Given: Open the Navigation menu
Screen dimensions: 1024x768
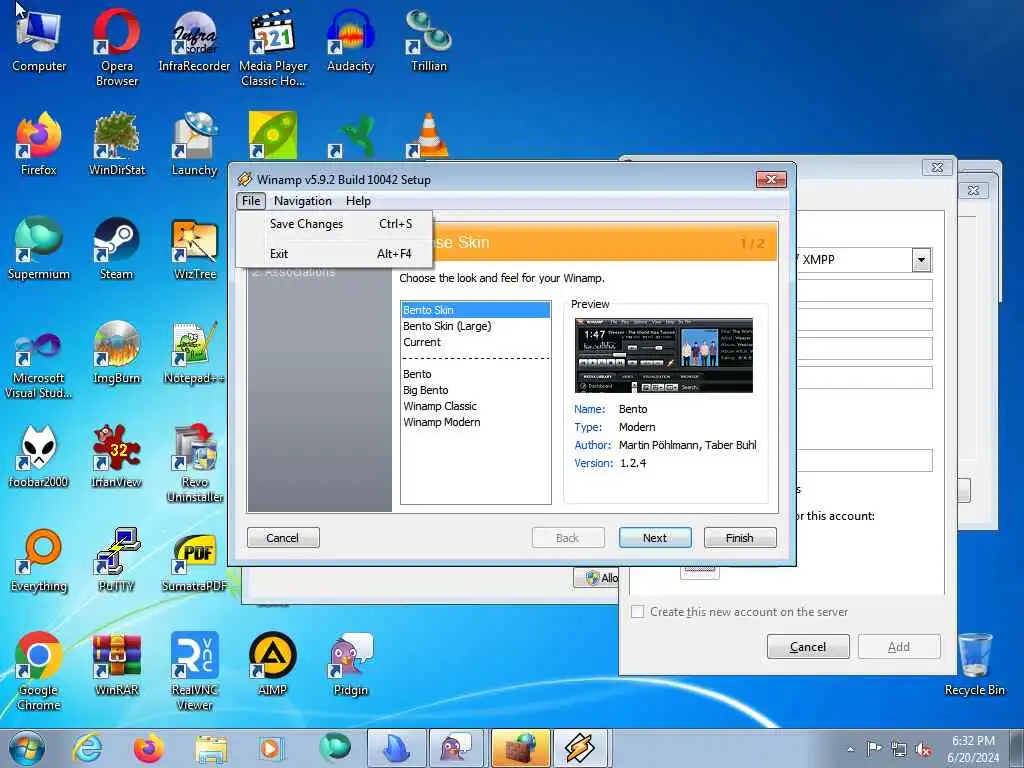Looking at the screenshot, I should pyautogui.click(x=302, y=200).
